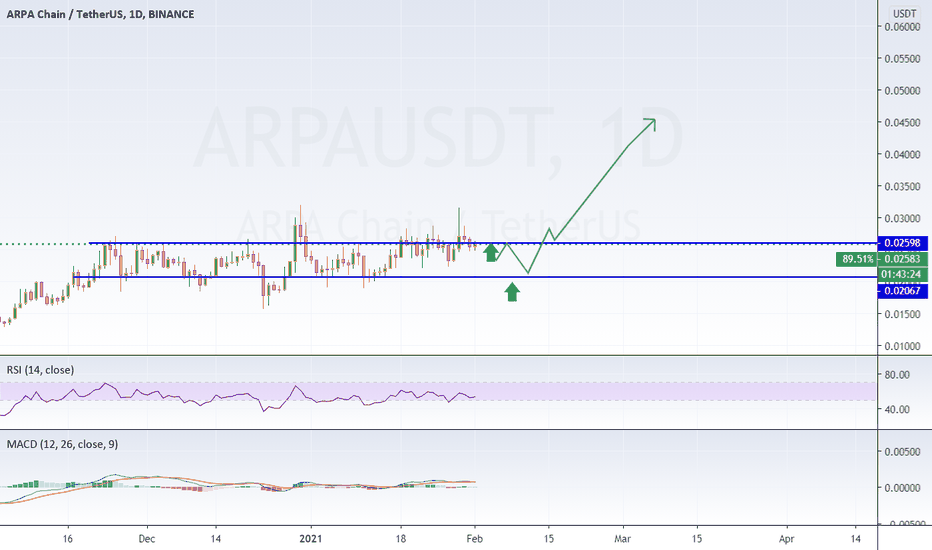Click the 0.03000 price axis label
The image size is (932, 550).
(x=902, y=219)
